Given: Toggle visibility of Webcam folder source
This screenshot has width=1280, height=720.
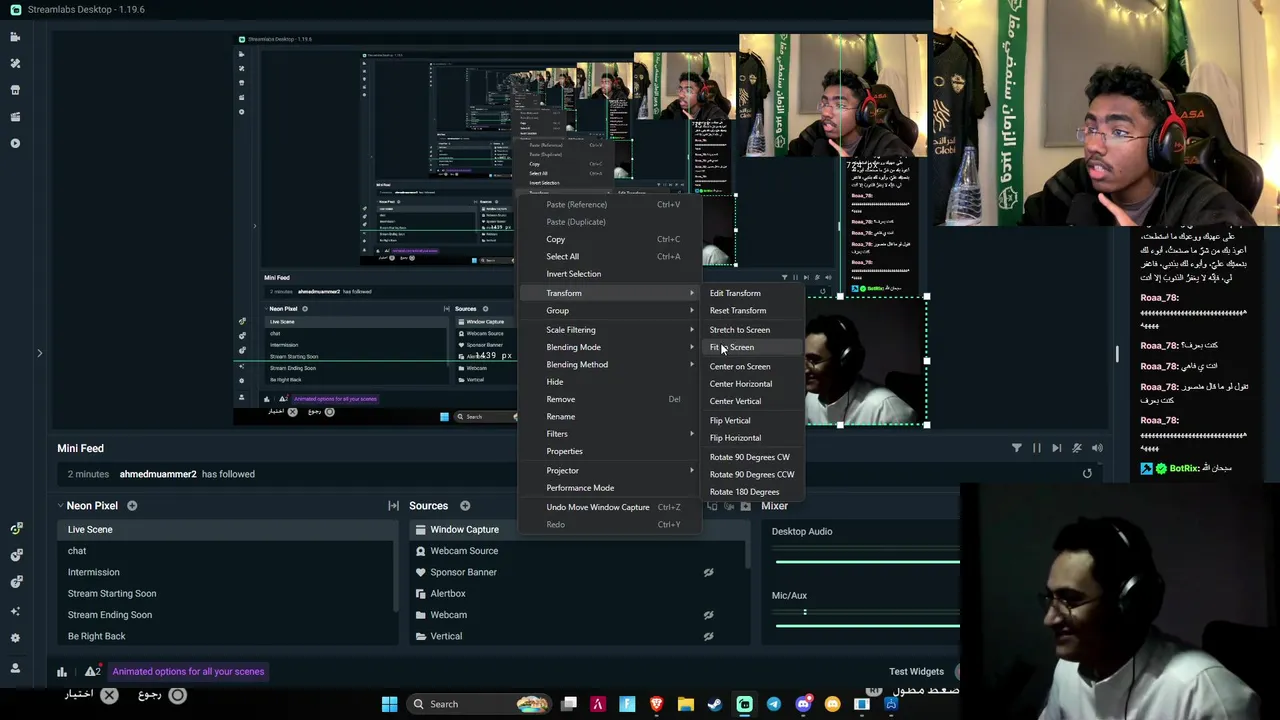Looking at the screenshot, I should pos(708,615).
